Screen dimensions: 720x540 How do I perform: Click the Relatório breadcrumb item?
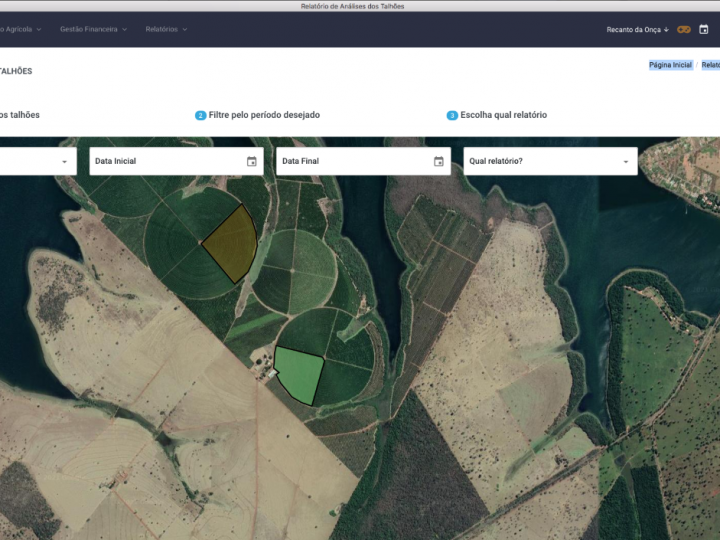[x=710, y=65]
